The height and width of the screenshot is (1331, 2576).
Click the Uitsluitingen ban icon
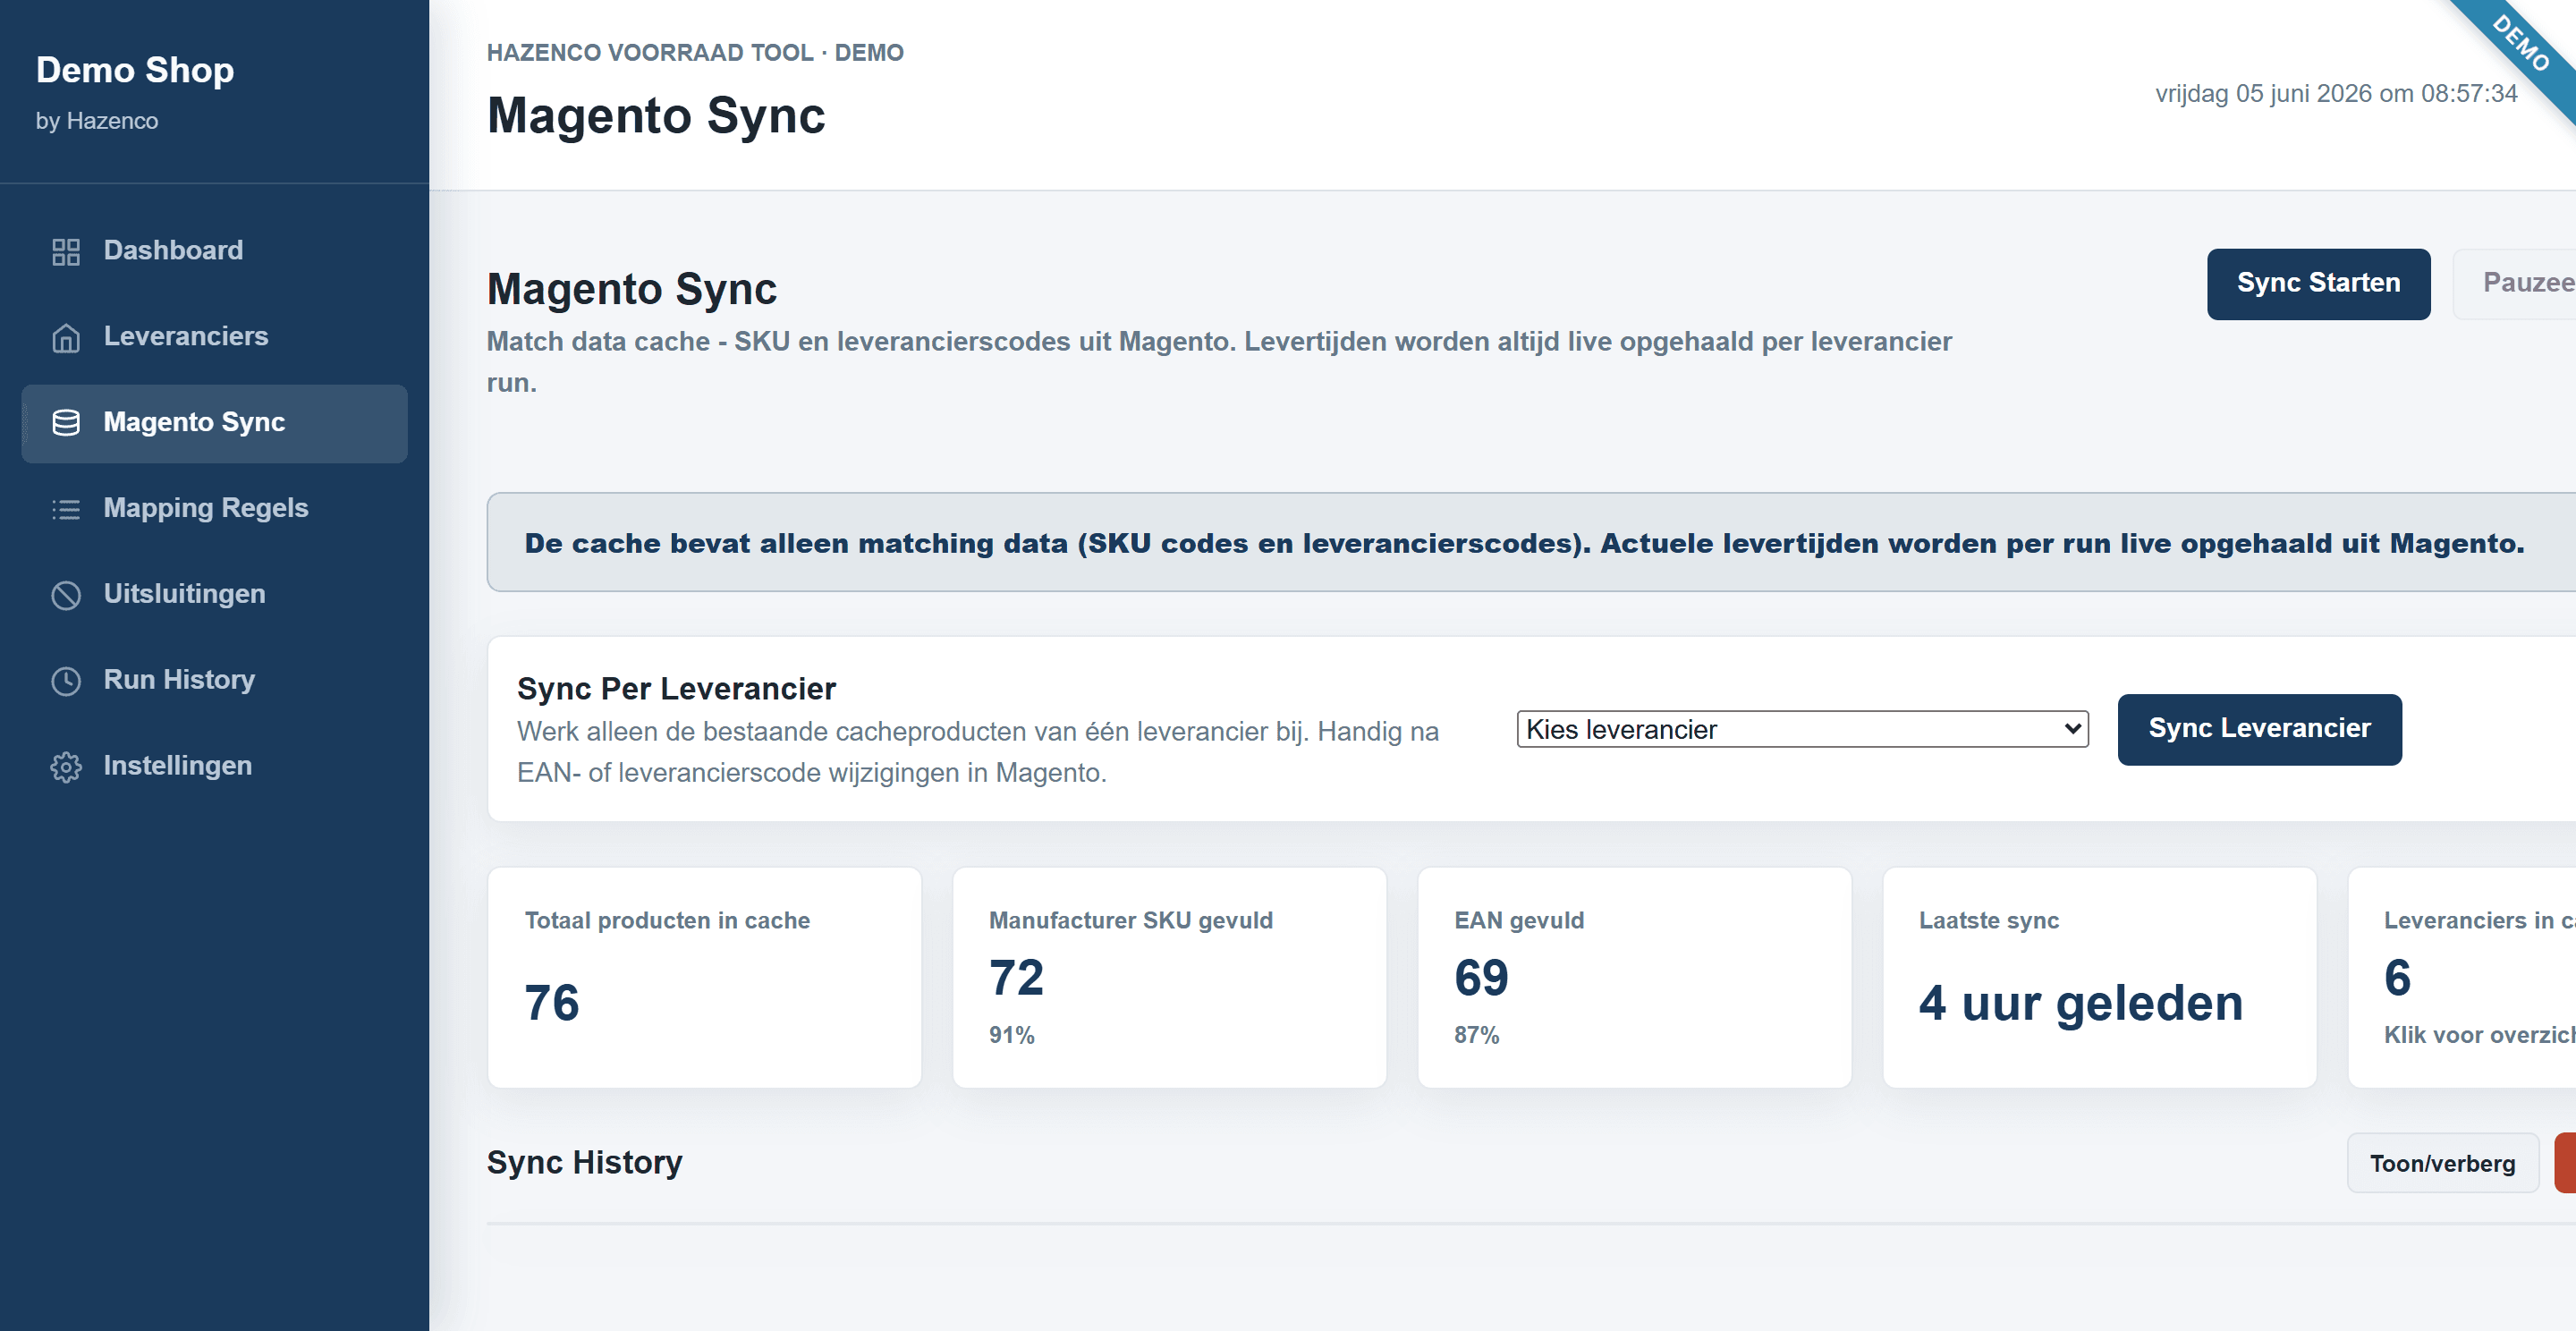[x=66, y=595]
